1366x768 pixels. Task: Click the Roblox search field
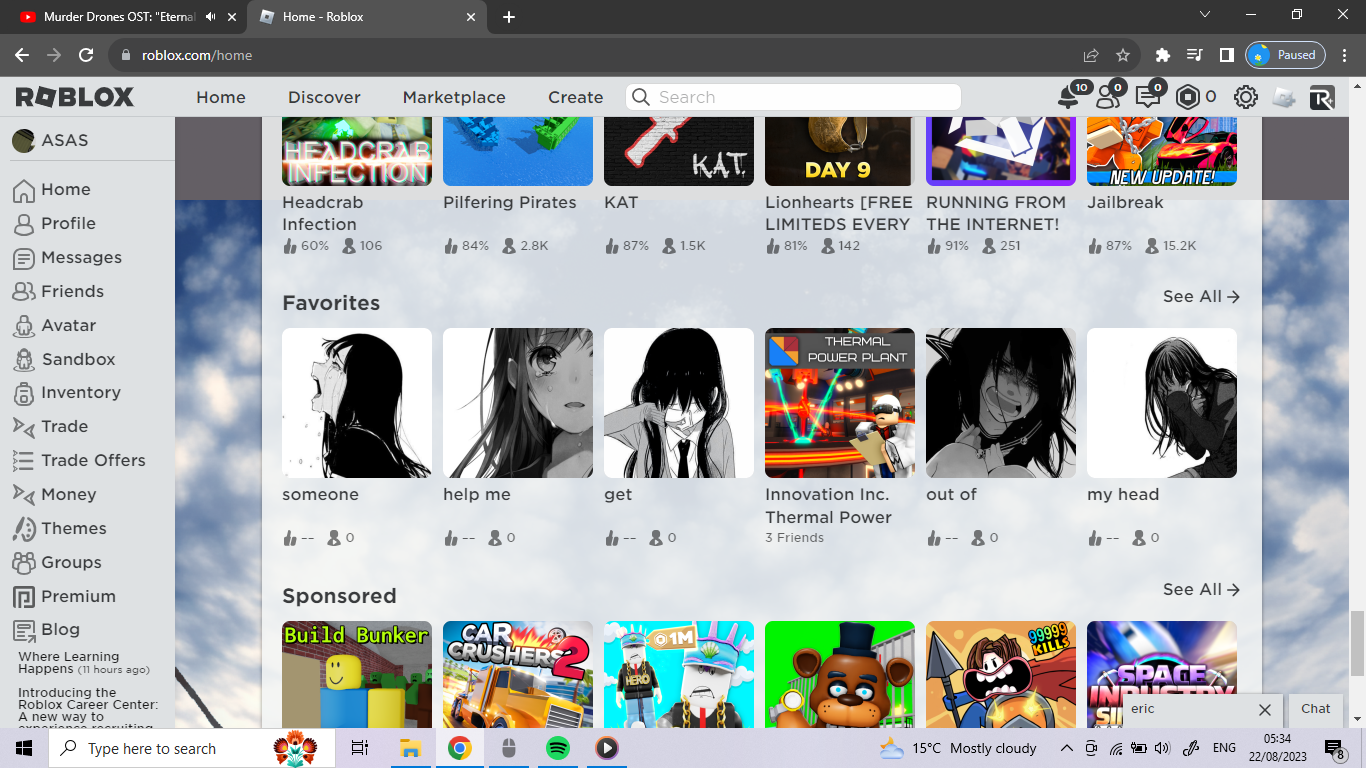(793, 97)
